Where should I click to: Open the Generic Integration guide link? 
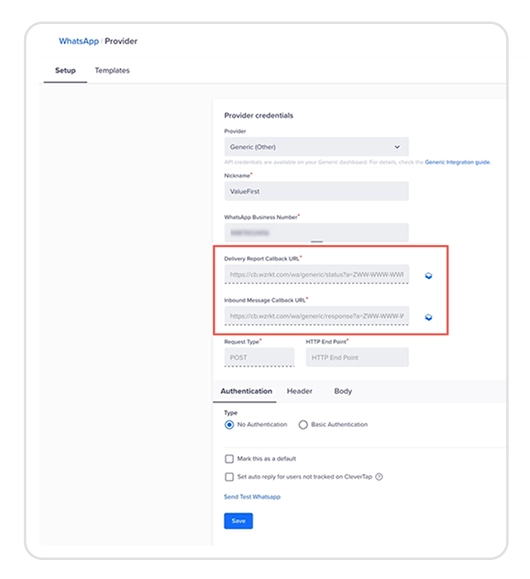pyautogui.click(x=458, y=162)
